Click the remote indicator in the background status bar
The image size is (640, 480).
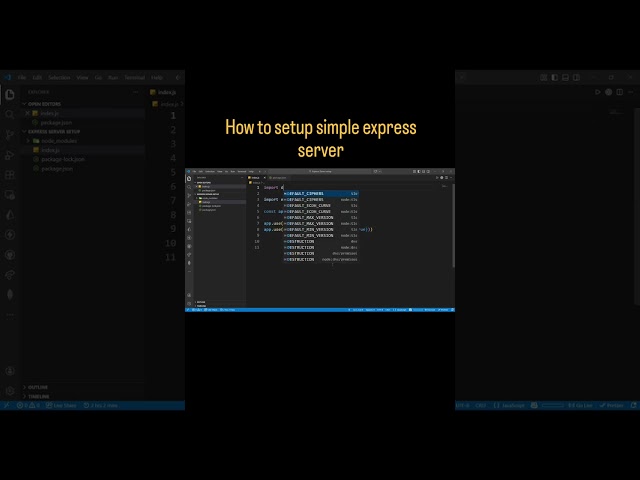click(x=7, y=405)
